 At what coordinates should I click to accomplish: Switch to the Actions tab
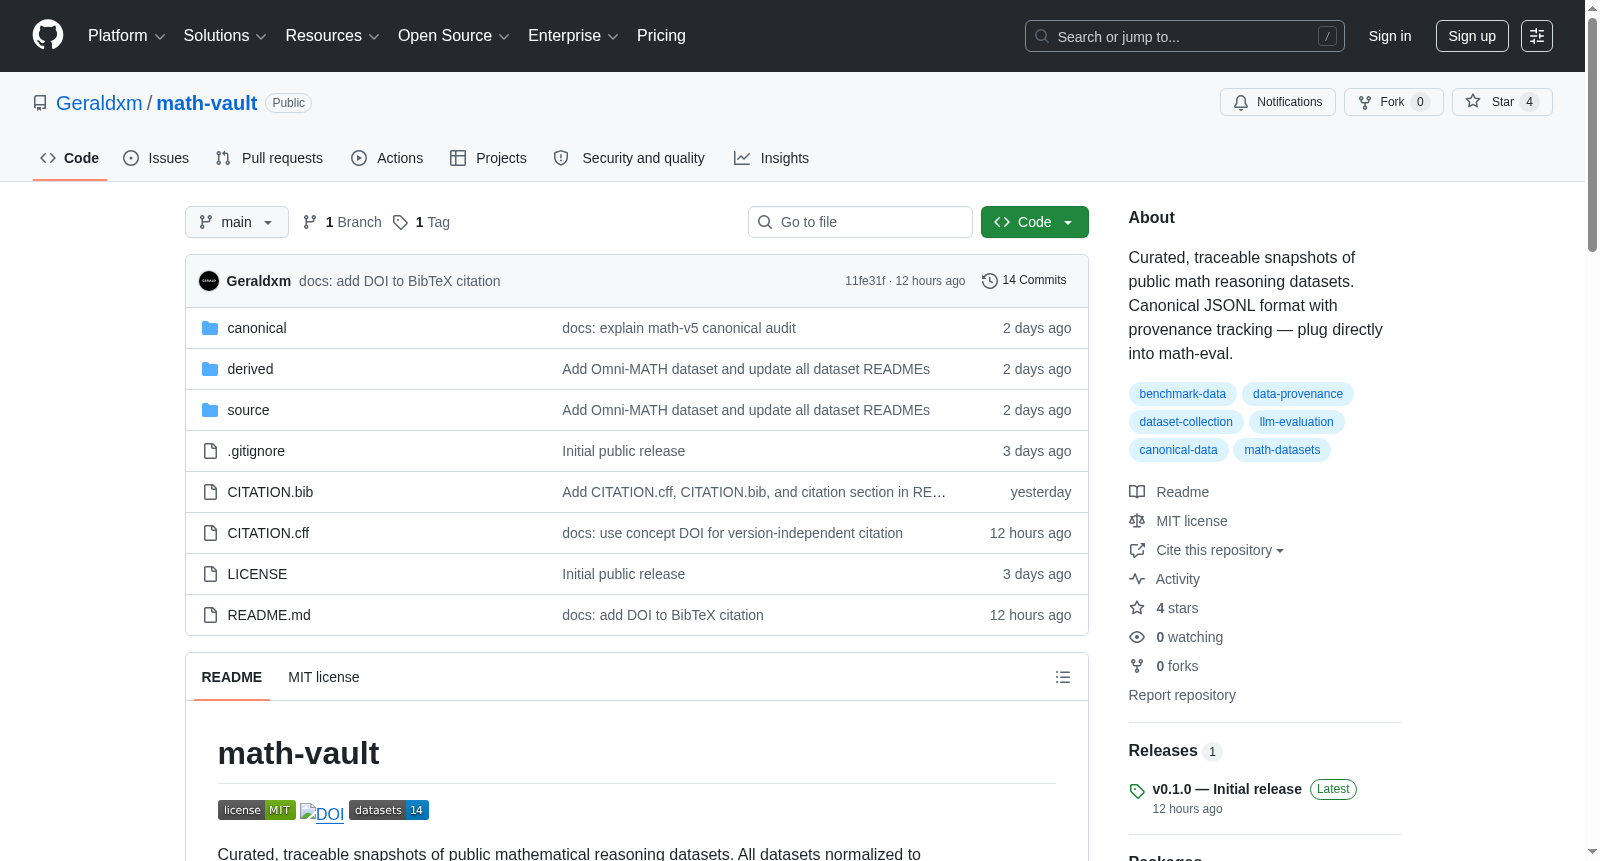387,158
